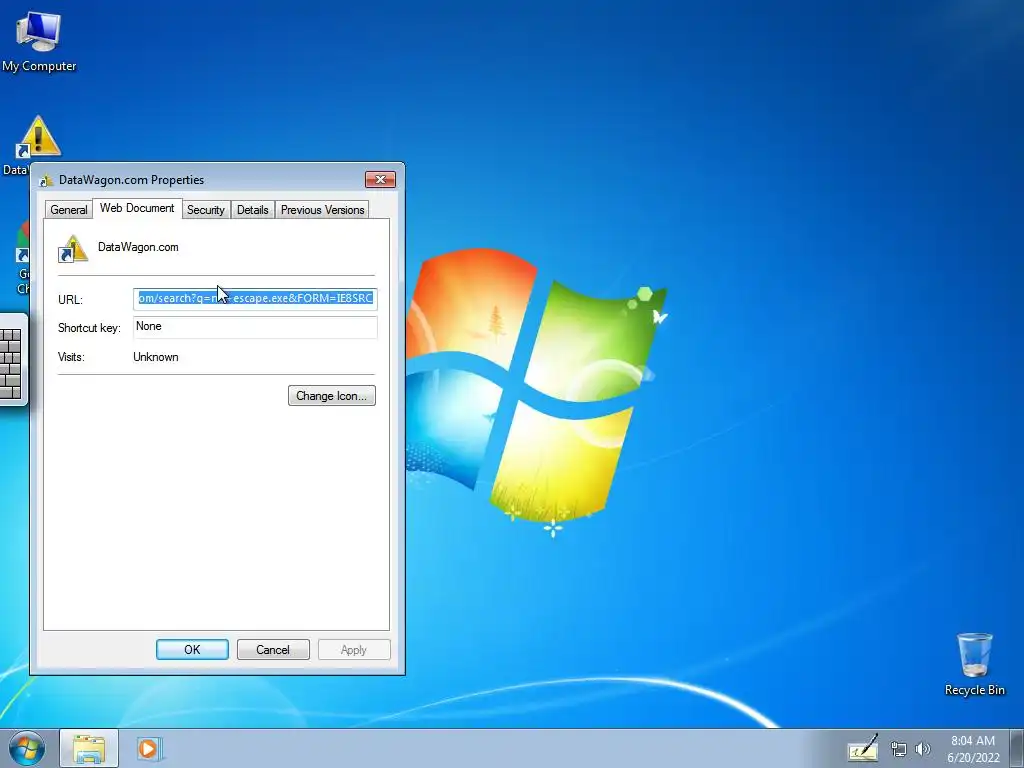
Task: Switch to the Security tab
Action: pyautogui.click(x=206, y=210)
